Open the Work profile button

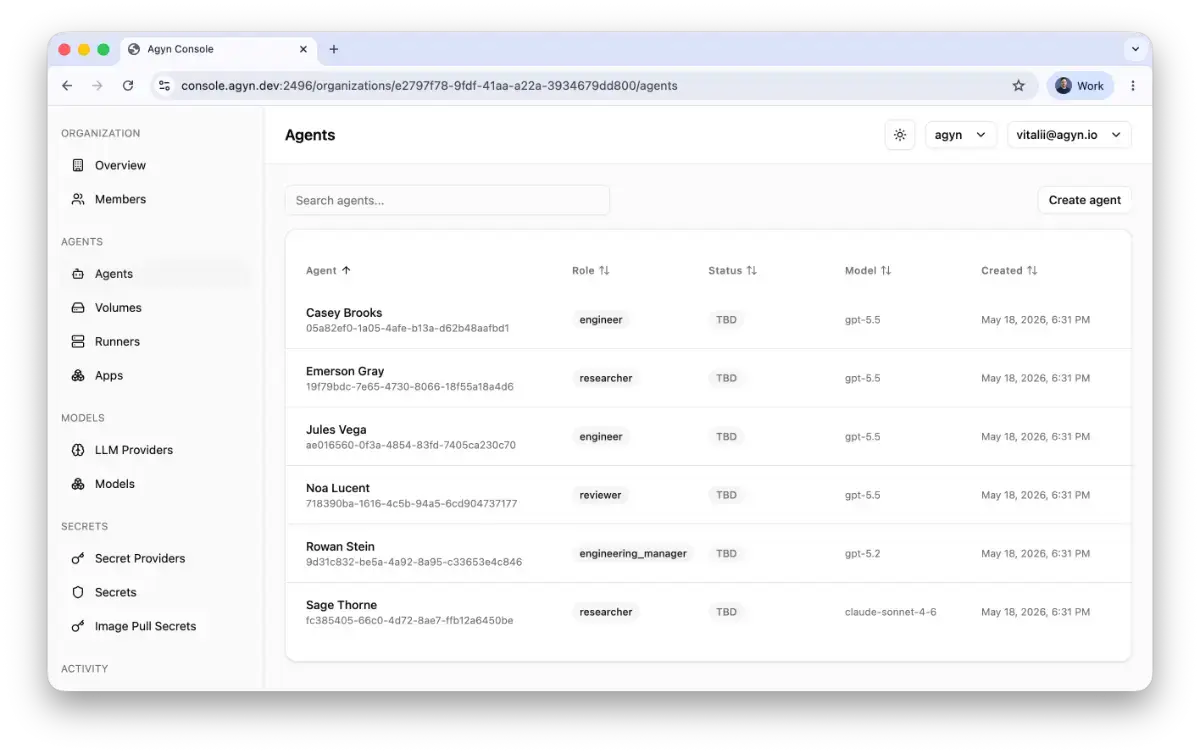coord(1080,86)
